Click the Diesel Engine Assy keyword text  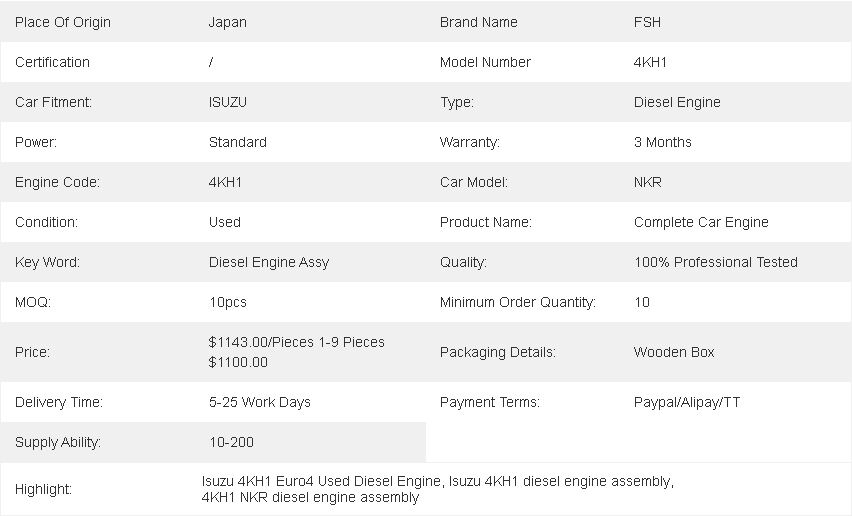269,263
